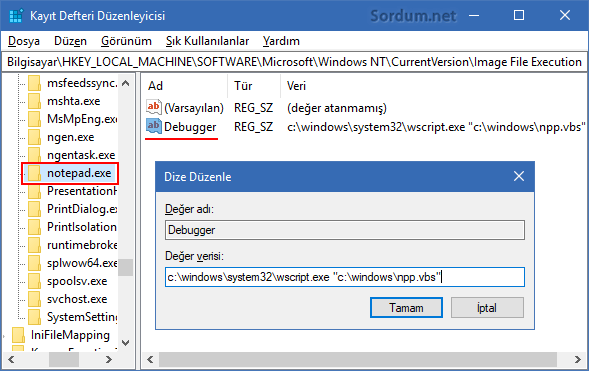
Task: Click the tree horizontal scroll left arrow
Action: (x=11, y=359)
